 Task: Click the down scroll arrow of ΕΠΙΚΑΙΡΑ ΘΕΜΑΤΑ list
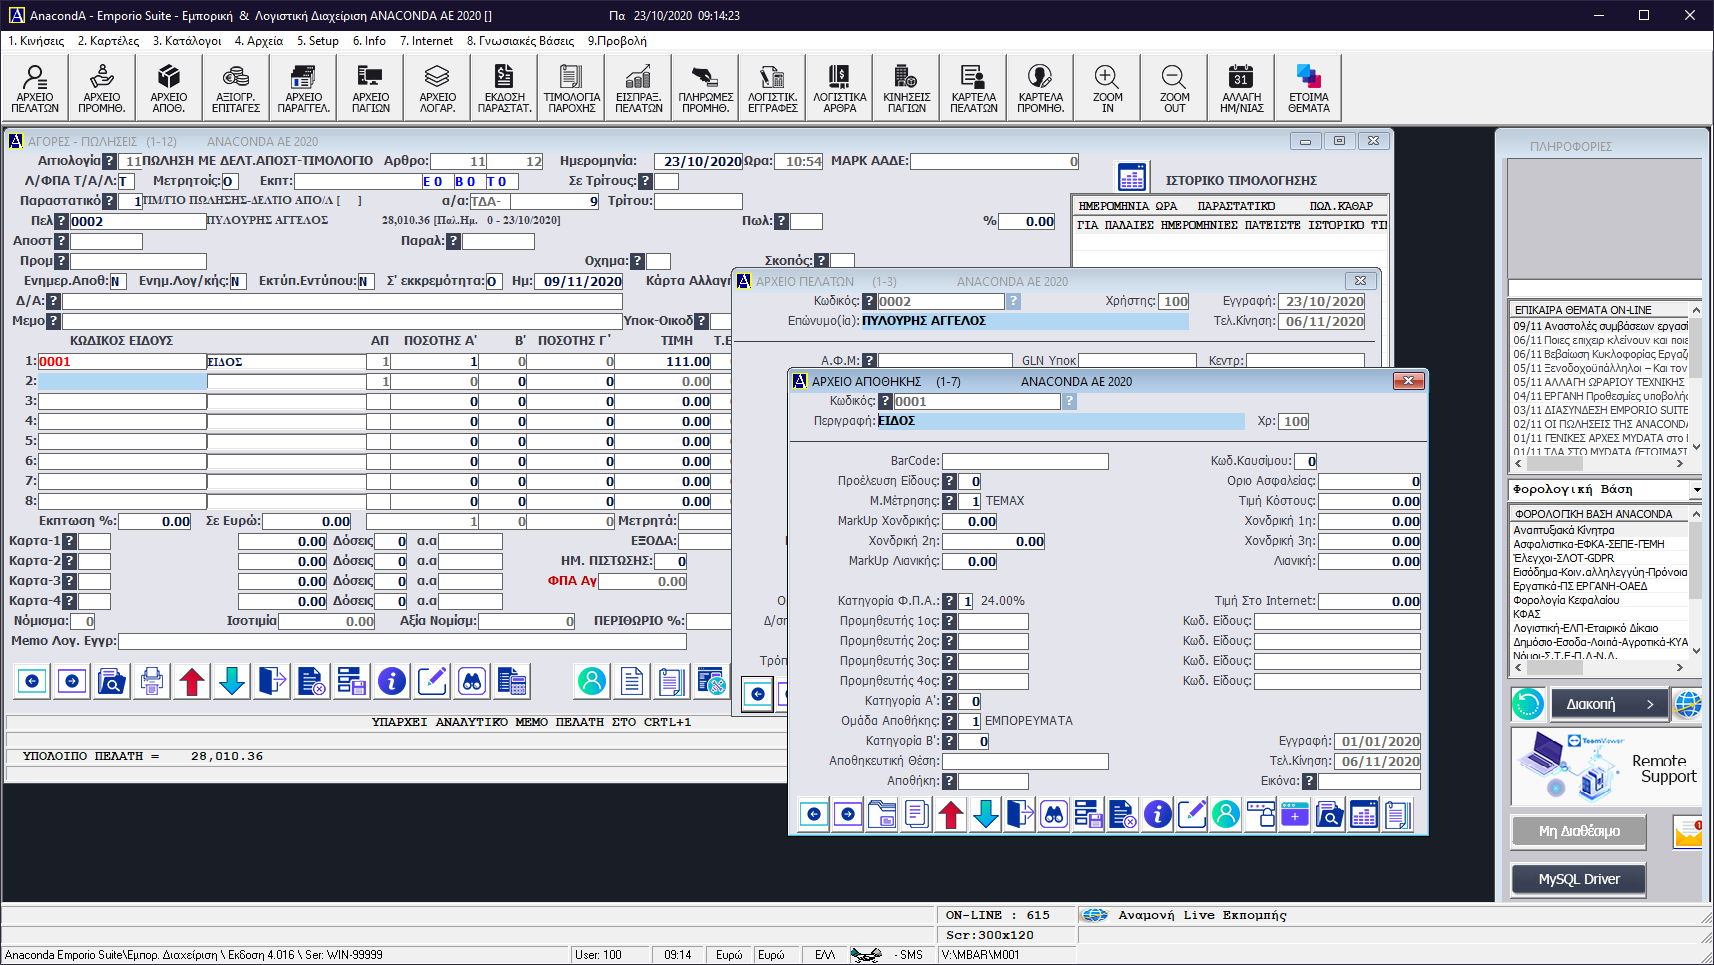pyautogui.click(x=1695, y=447)
